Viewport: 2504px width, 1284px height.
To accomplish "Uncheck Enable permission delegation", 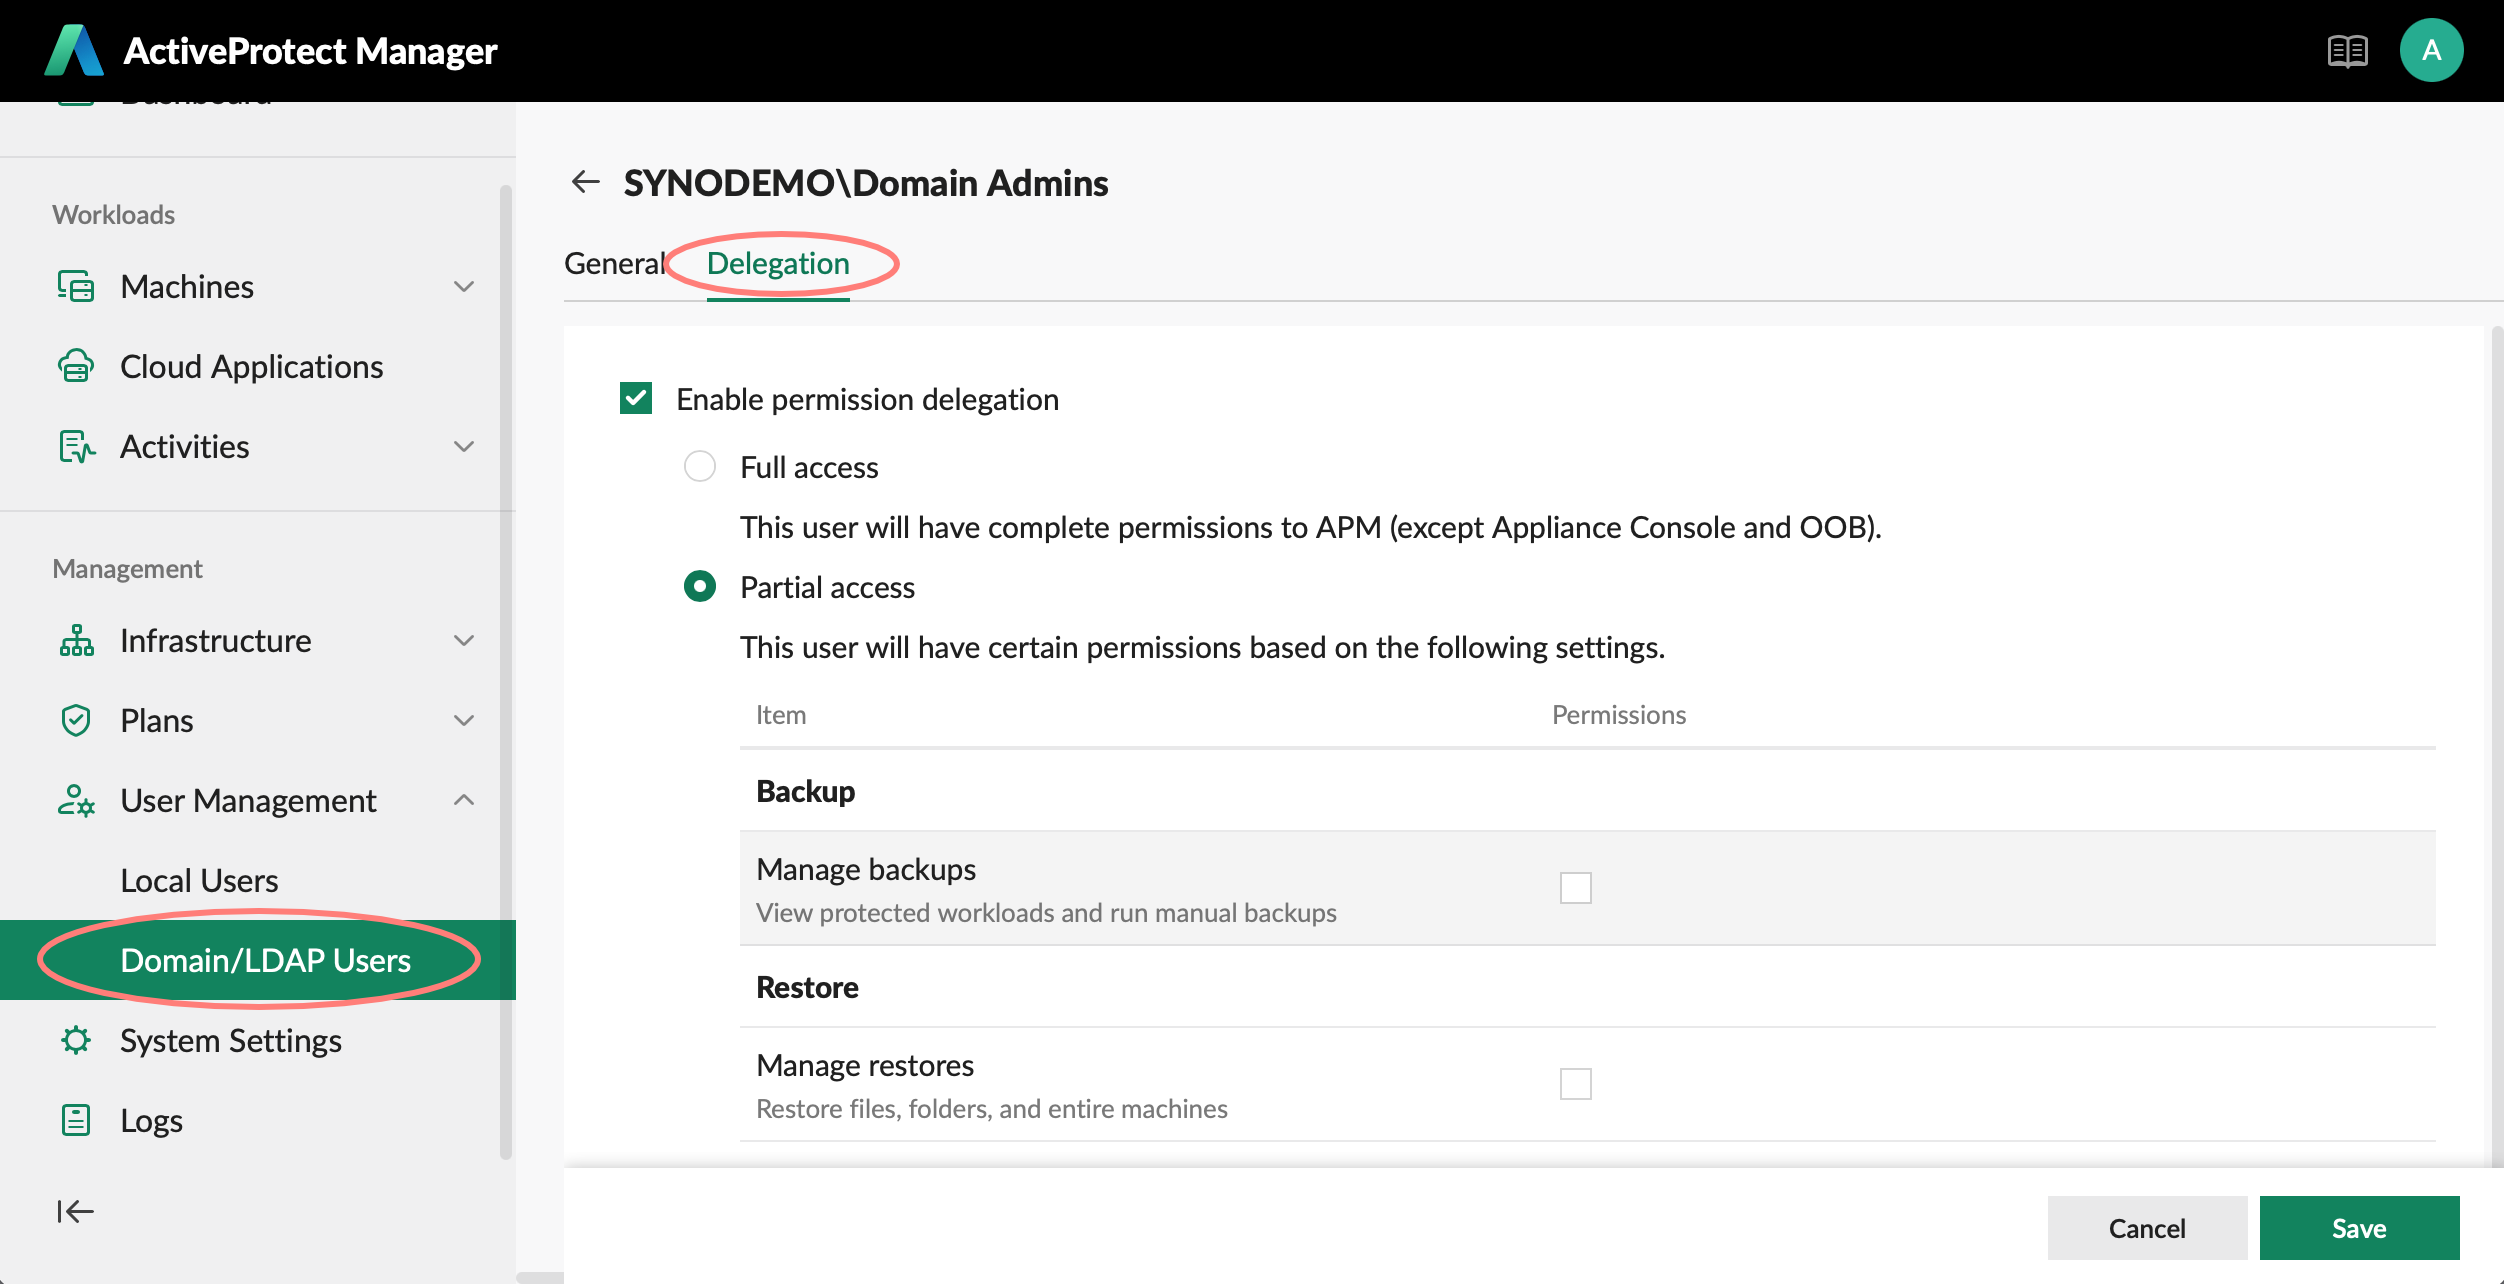I will pos(636,398).
